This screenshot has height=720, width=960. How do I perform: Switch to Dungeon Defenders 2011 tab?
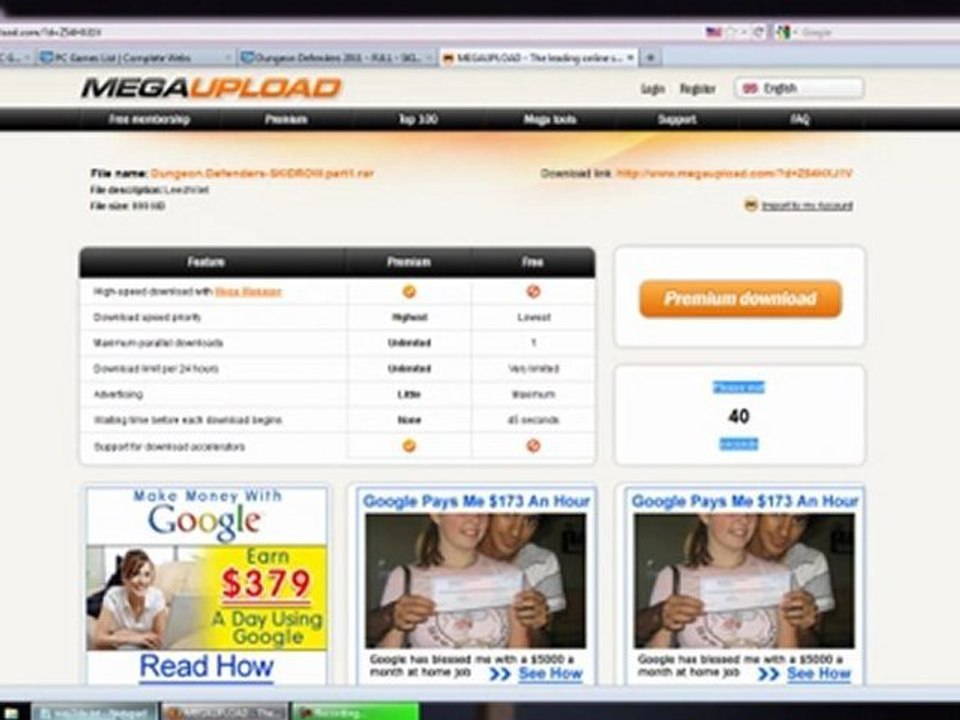(337, 58)
